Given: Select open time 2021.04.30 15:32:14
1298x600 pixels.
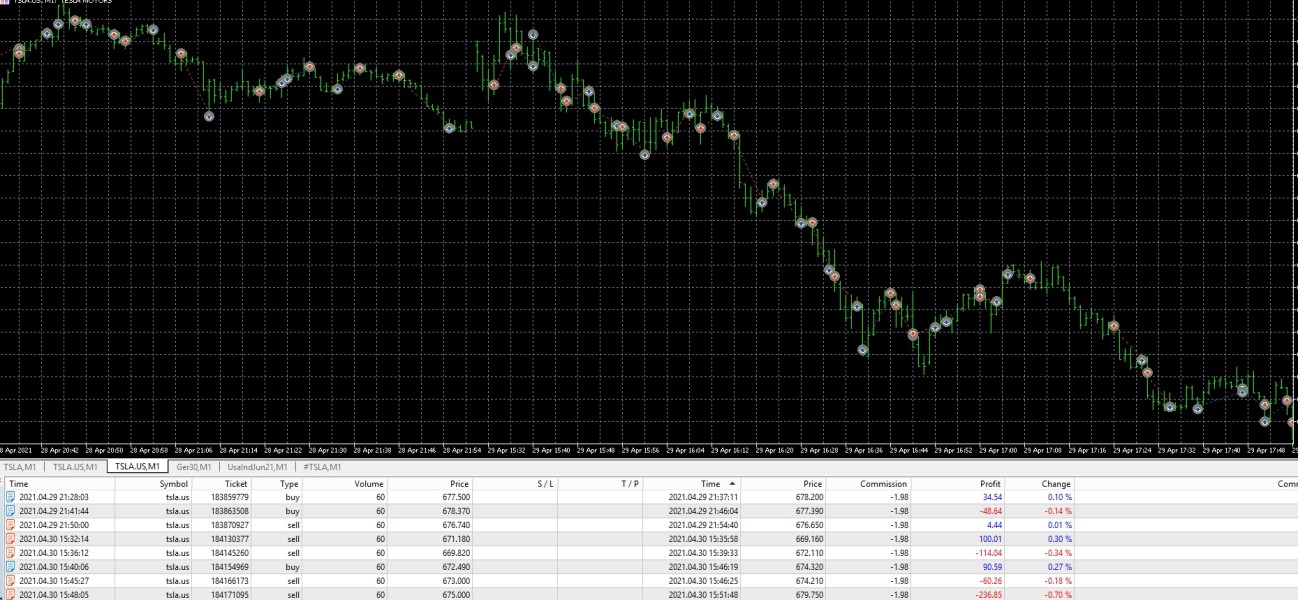Looking at the screenshot, I should 54,538.
